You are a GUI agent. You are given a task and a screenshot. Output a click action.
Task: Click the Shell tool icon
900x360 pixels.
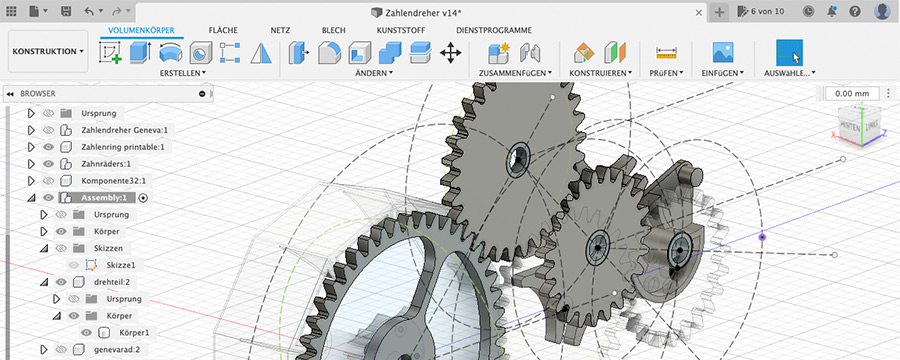(x=359, y=53)
